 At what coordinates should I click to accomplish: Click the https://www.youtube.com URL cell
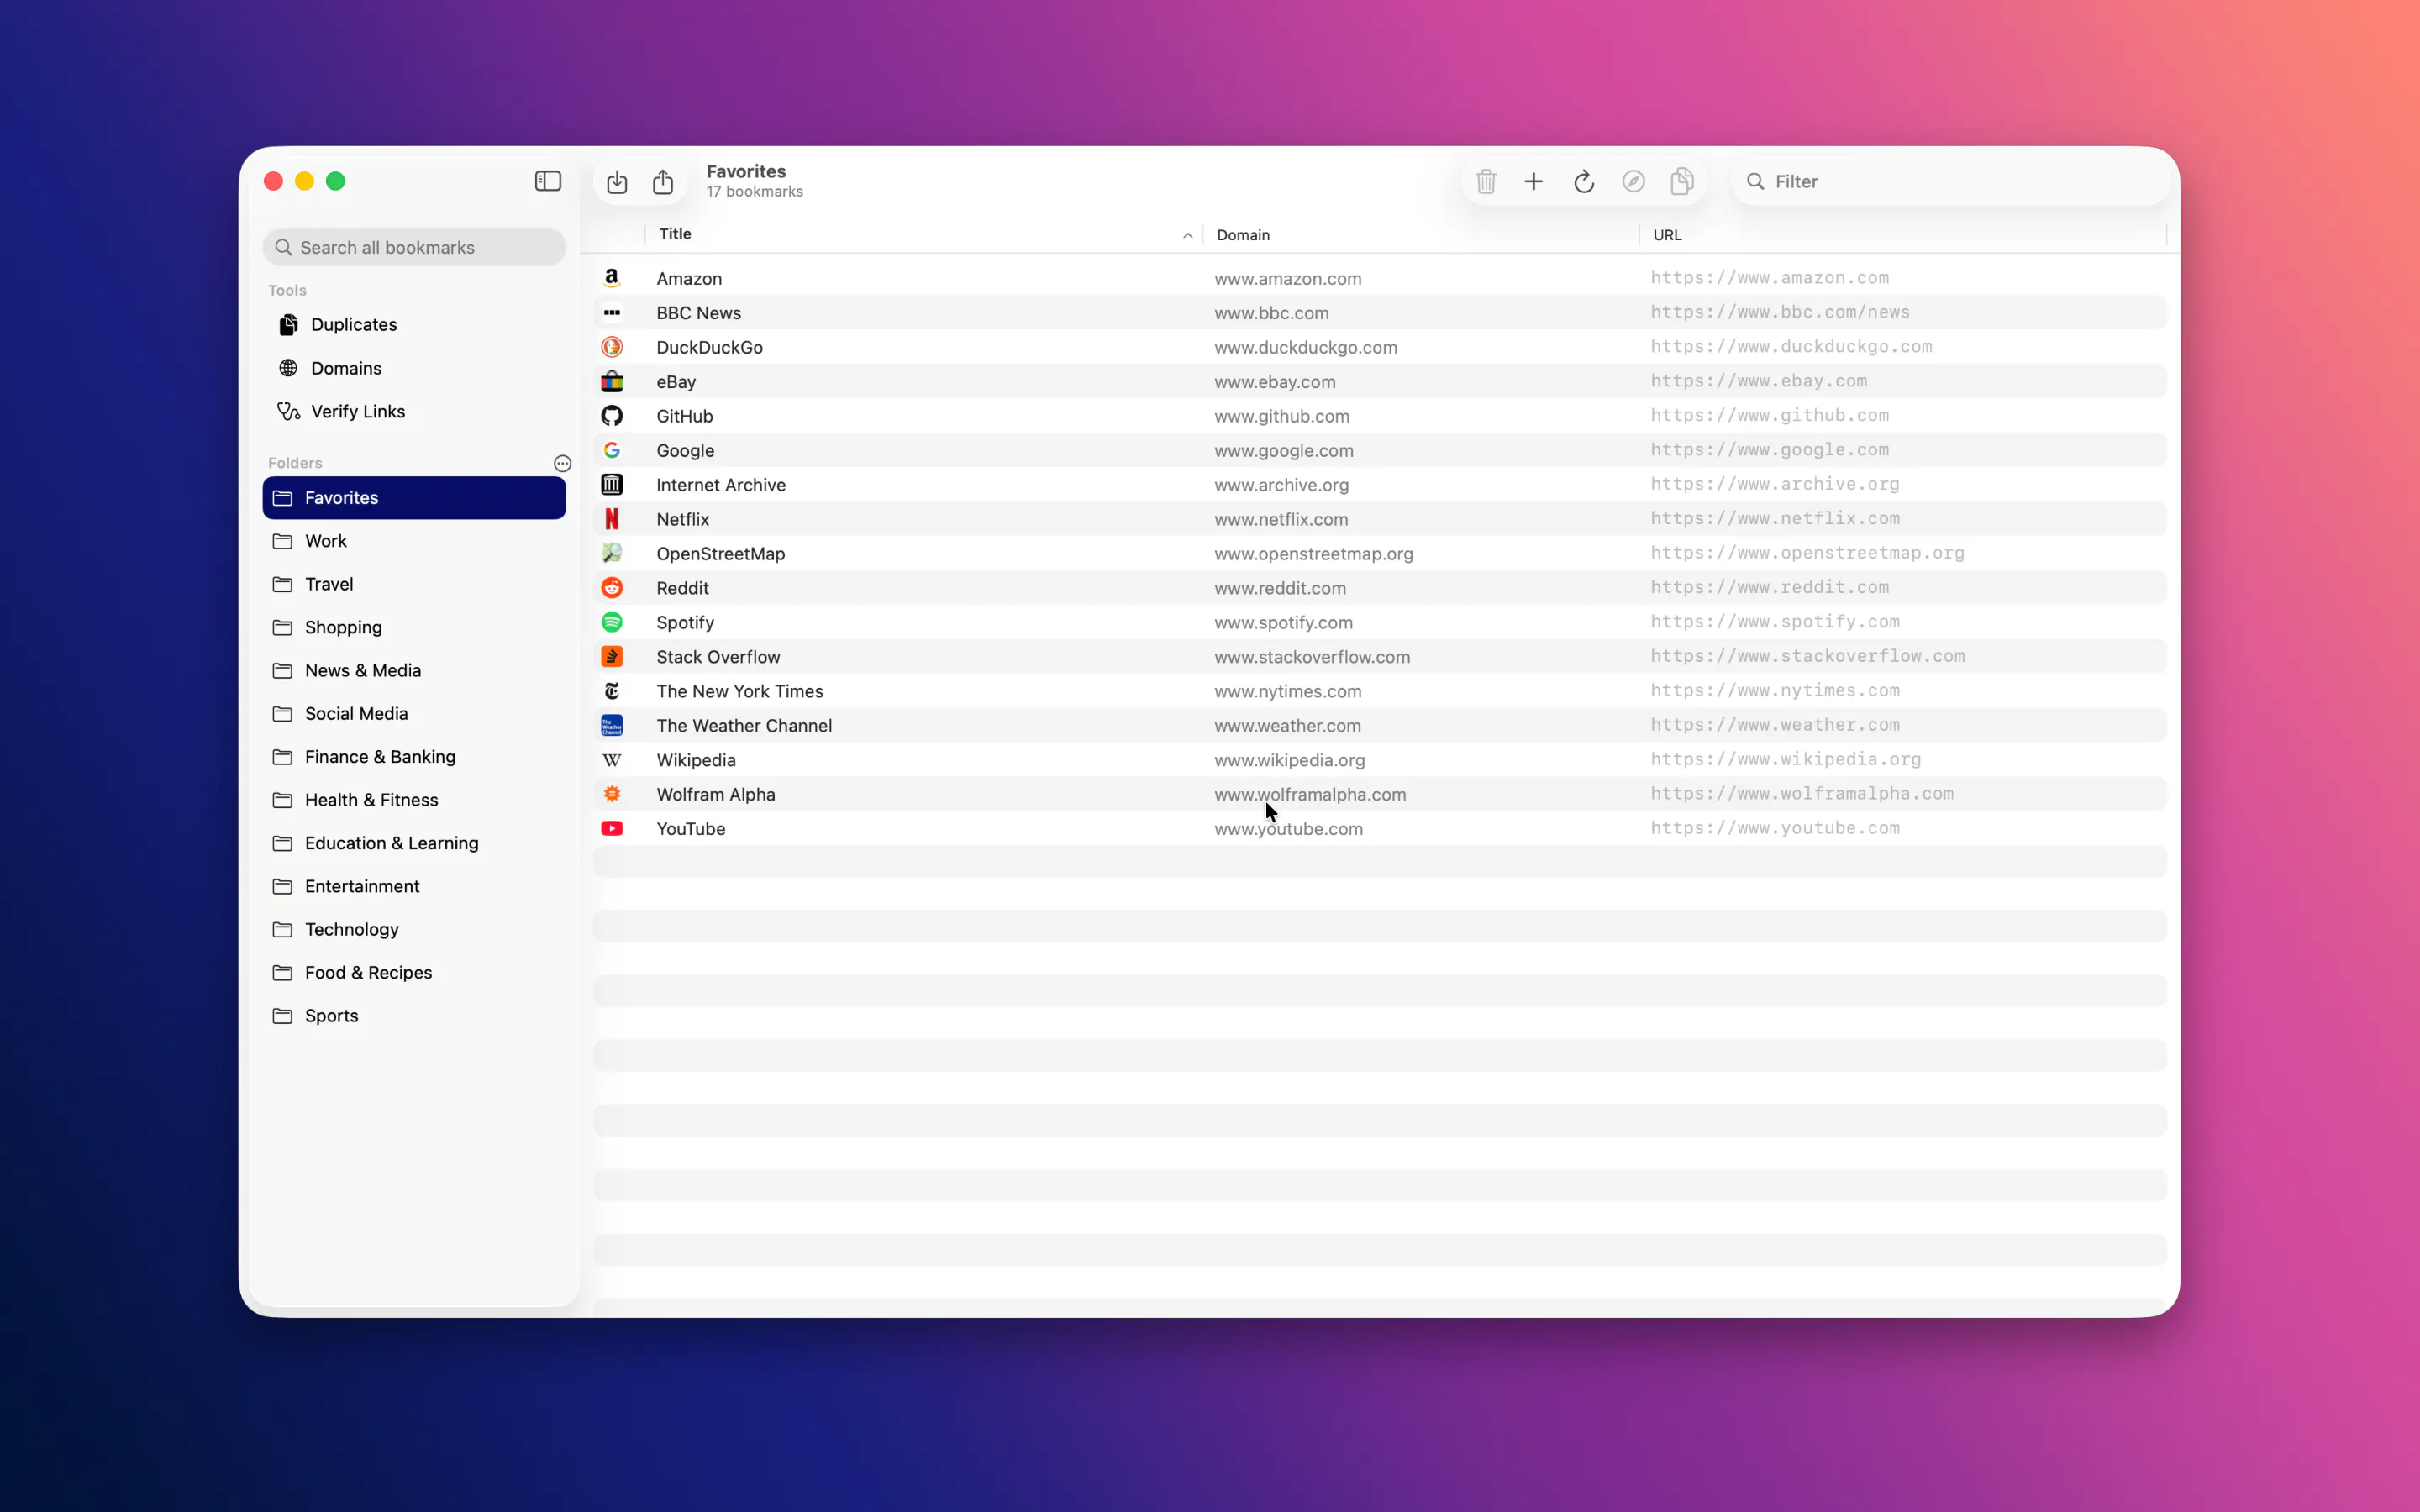1775,828
